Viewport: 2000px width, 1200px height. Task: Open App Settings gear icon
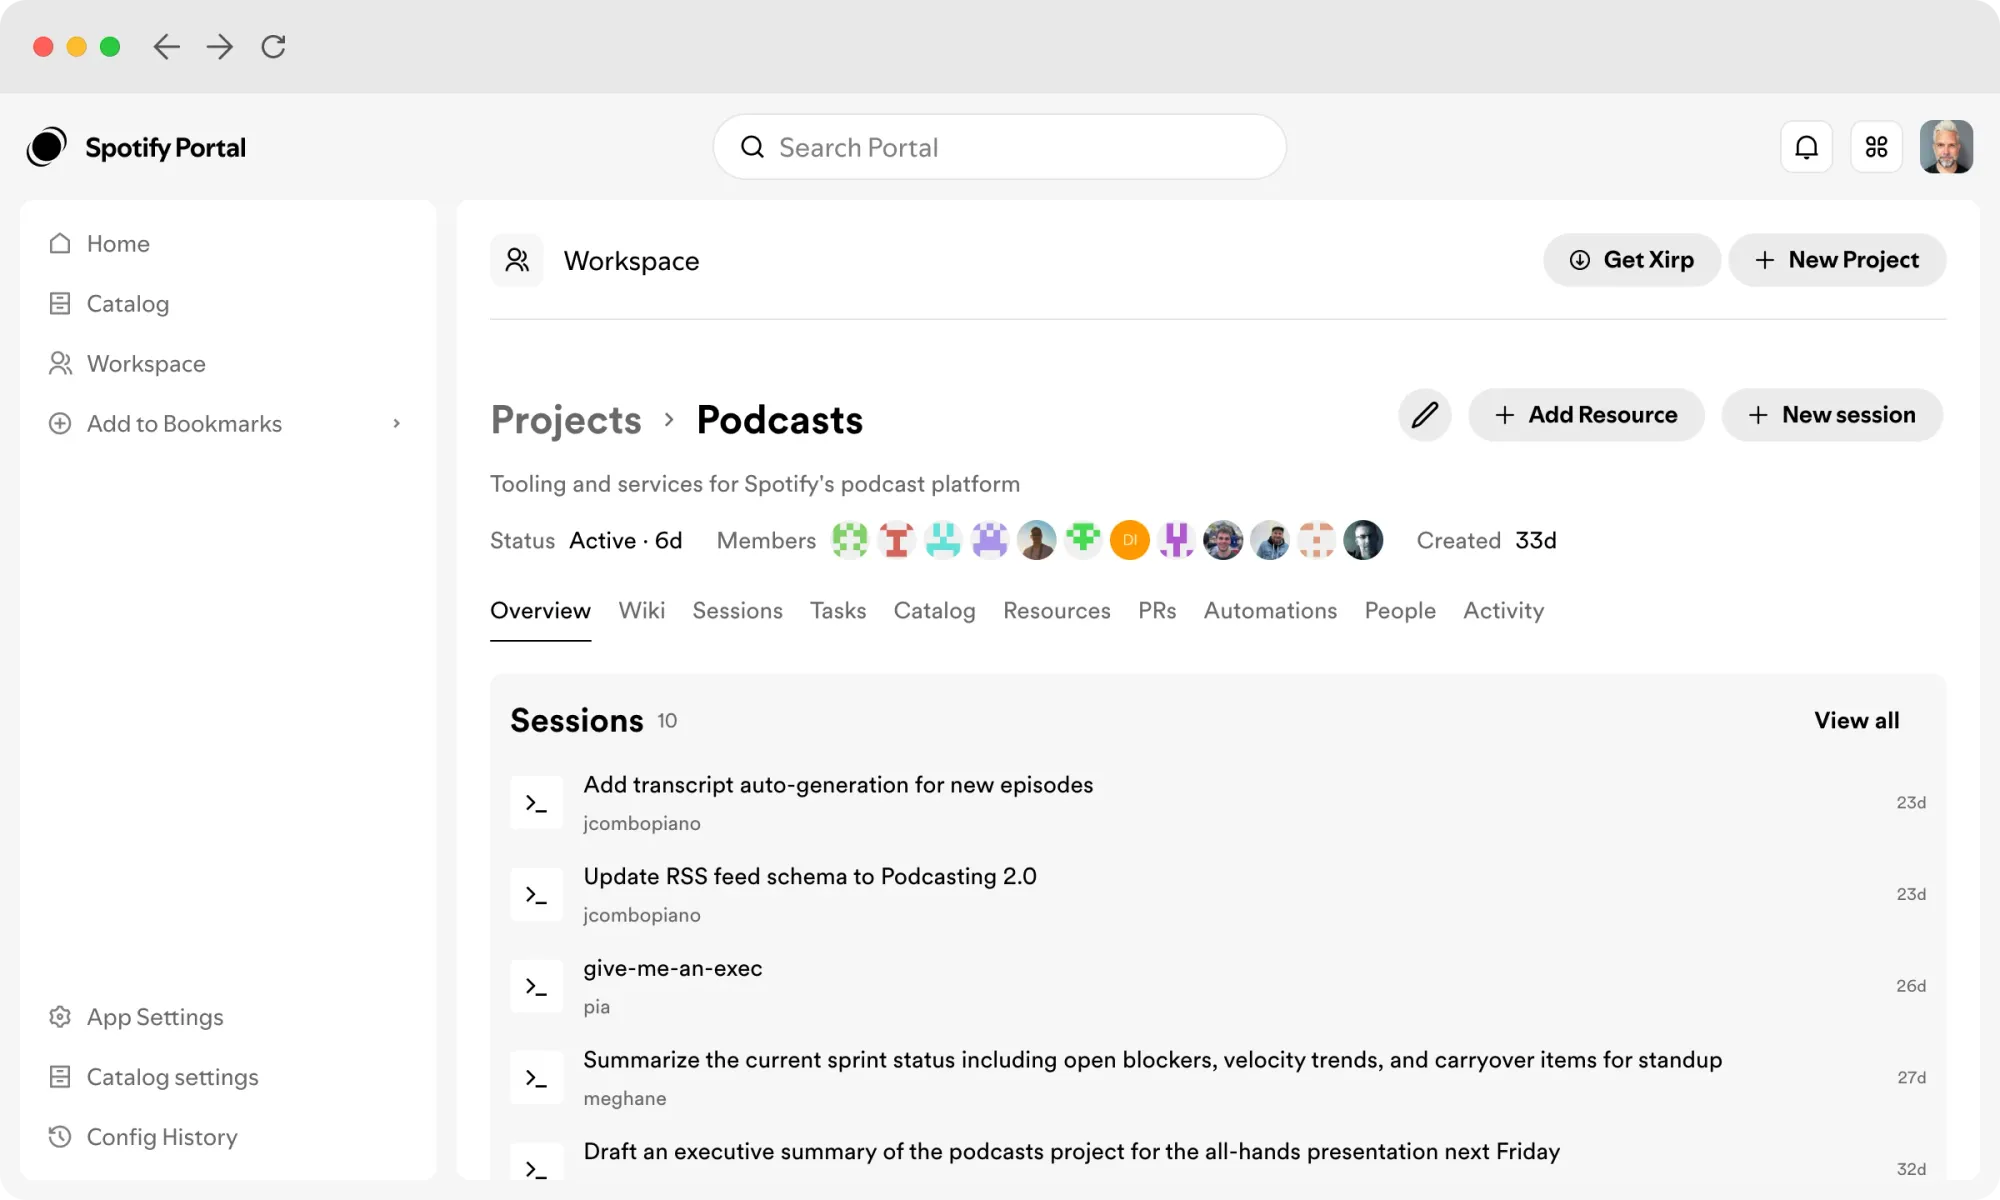pos(60,1016)
